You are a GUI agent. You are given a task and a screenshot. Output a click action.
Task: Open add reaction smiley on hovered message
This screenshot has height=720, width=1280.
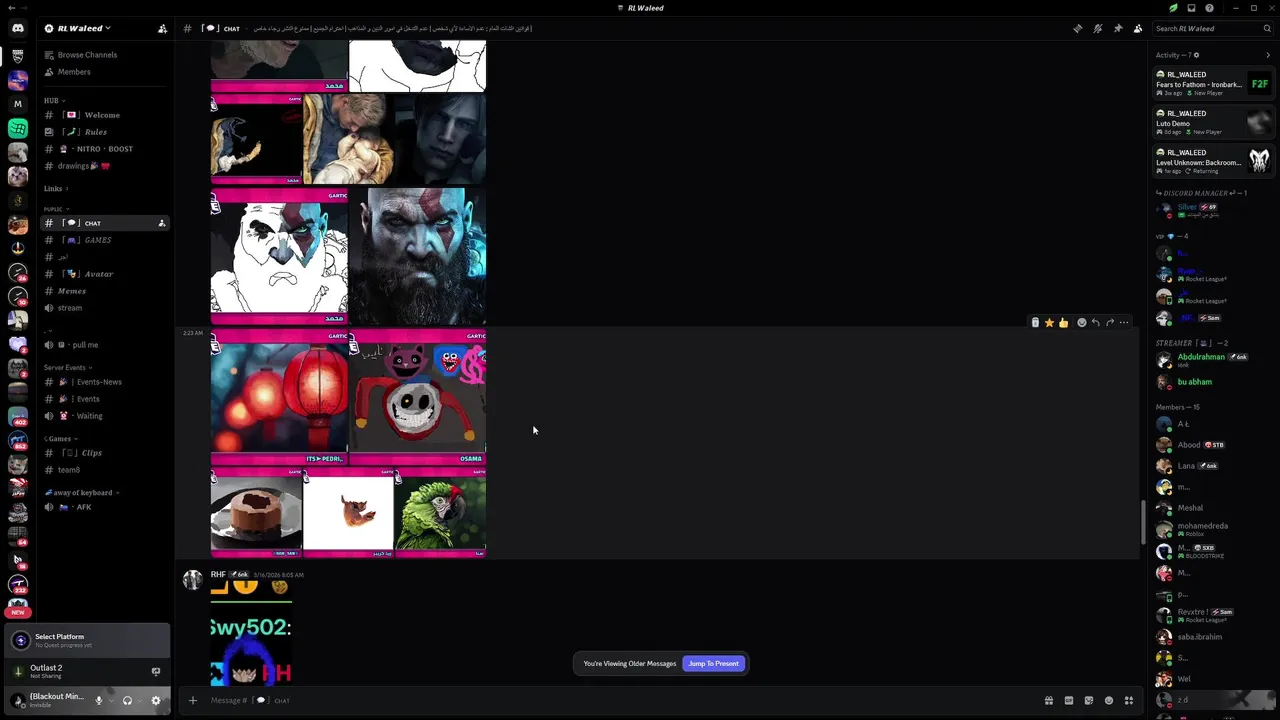(1081, 323)
